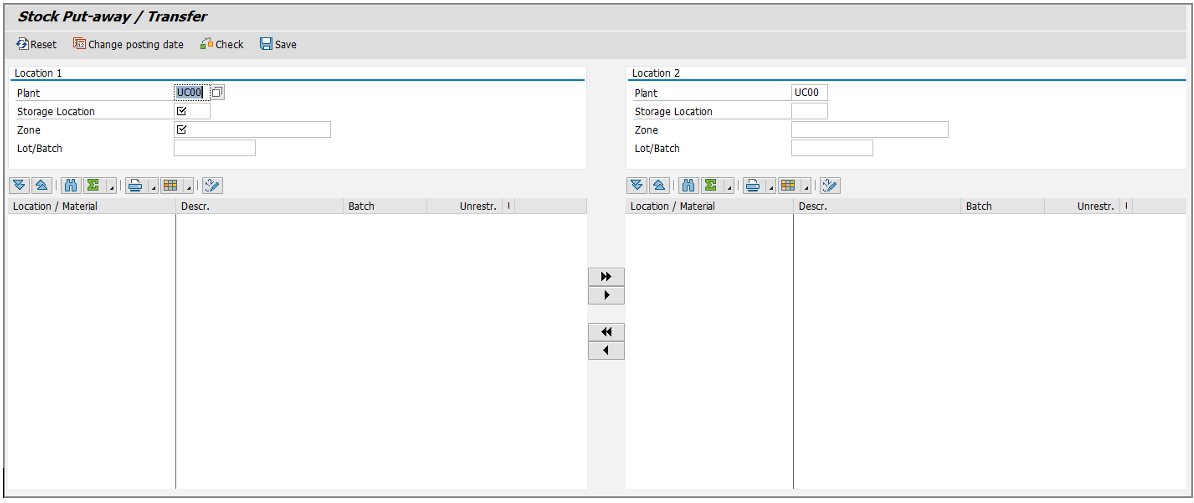
Task: Expand all nodes in Location 2 tree toolbar
Action: tap(637, 185)
